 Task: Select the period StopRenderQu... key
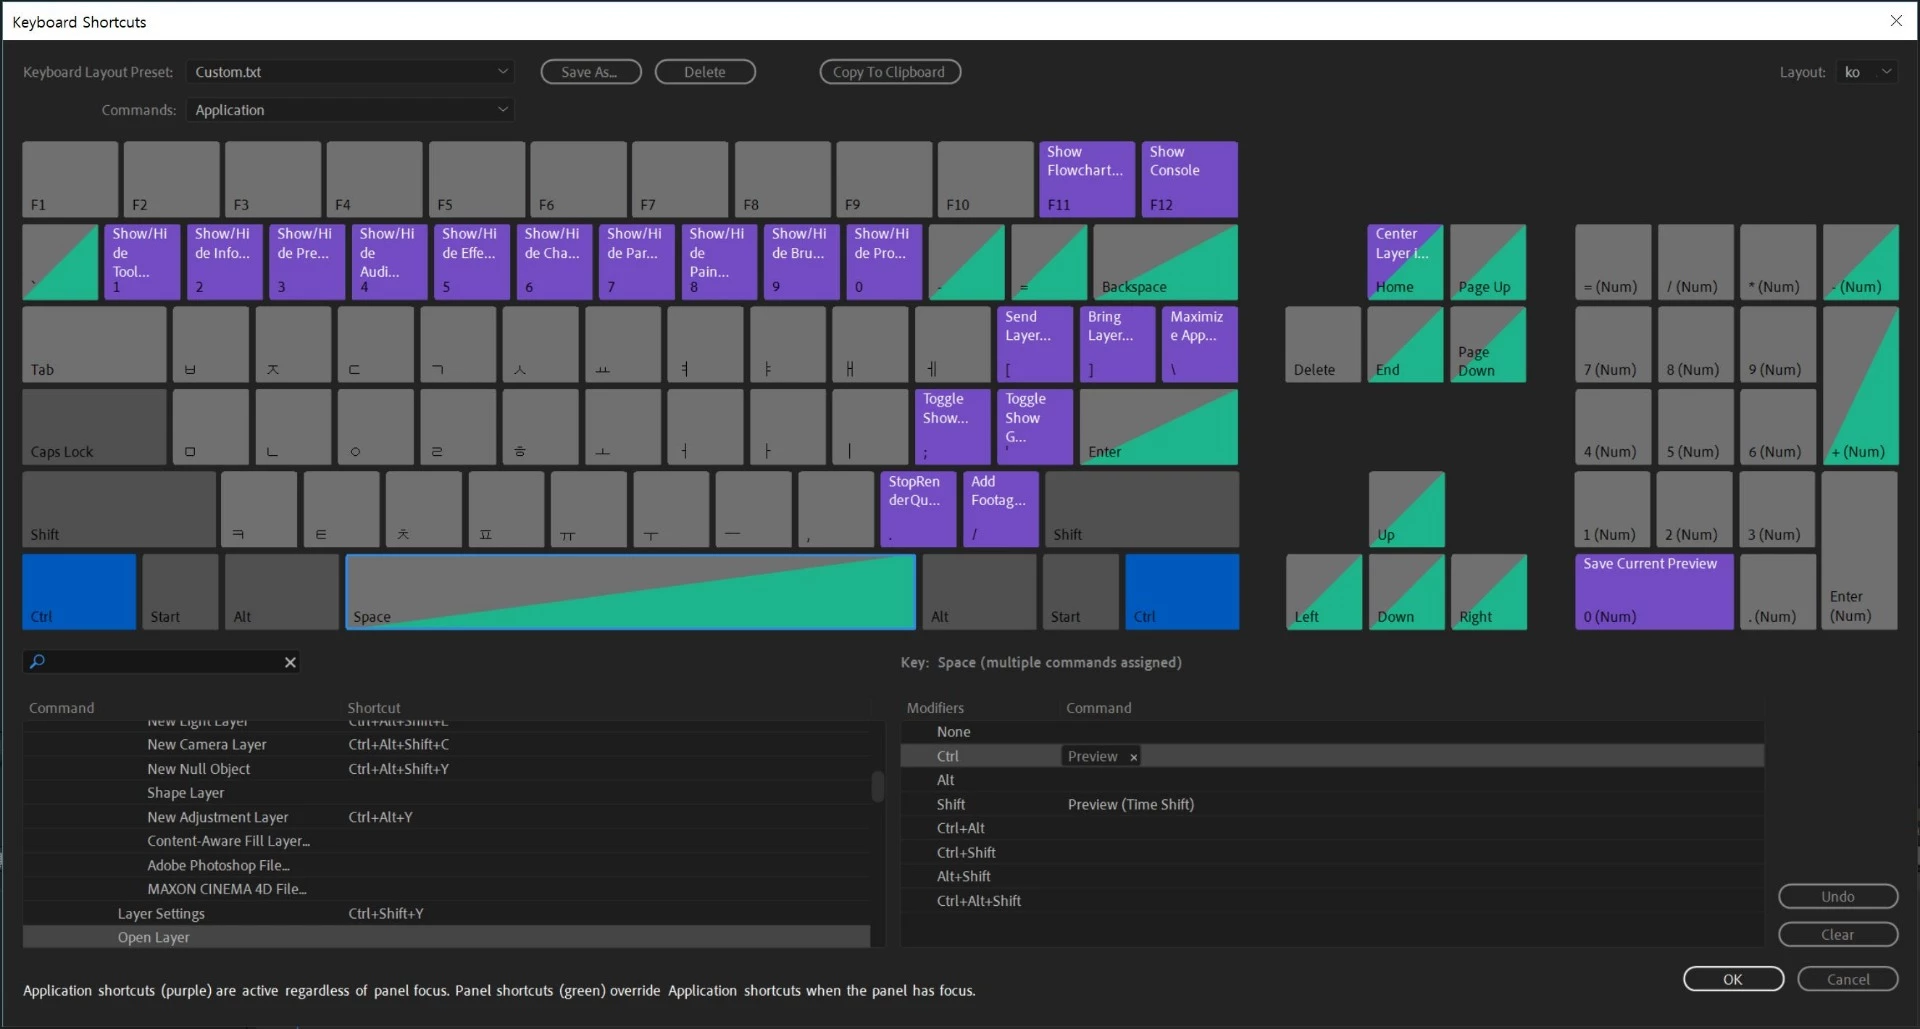point(918,509)
